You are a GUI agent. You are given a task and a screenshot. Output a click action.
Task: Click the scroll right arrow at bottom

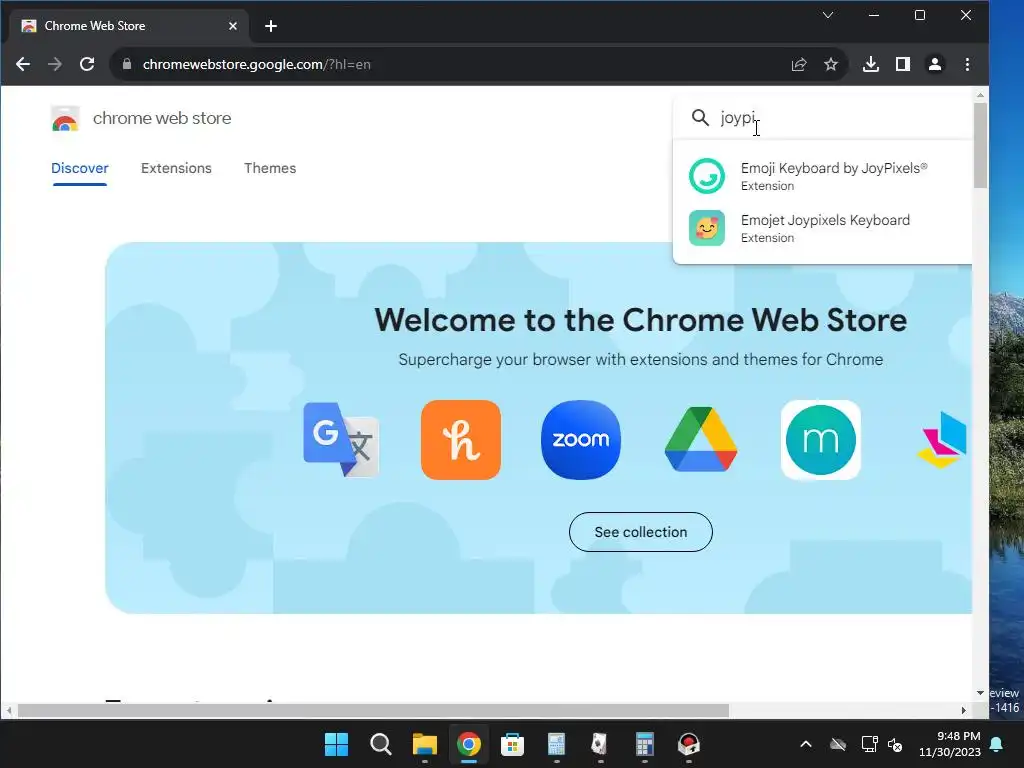pyautogui.click(x=964, y=711)
